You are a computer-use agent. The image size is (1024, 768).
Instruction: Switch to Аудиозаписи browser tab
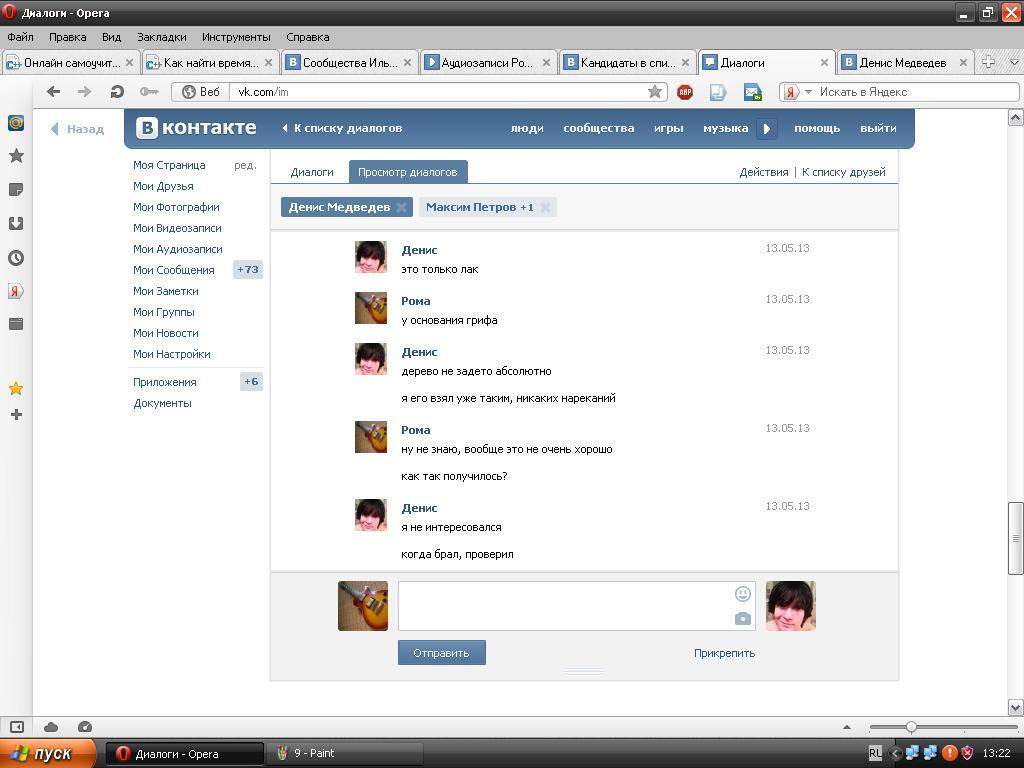click(488, 63)
